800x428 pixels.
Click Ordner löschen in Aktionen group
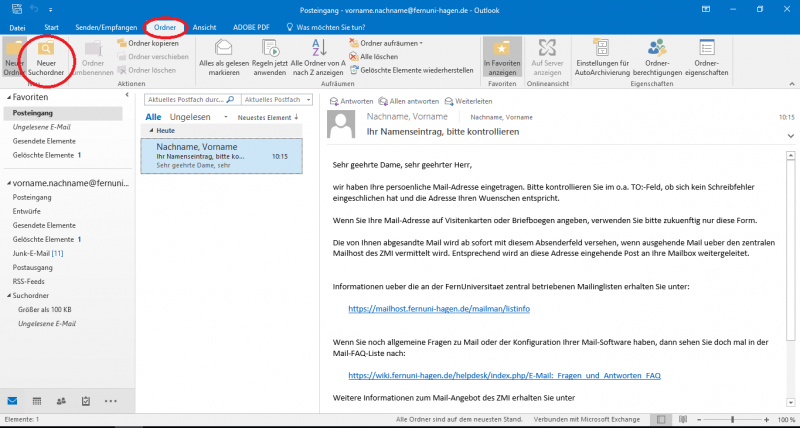coord(147,70)
